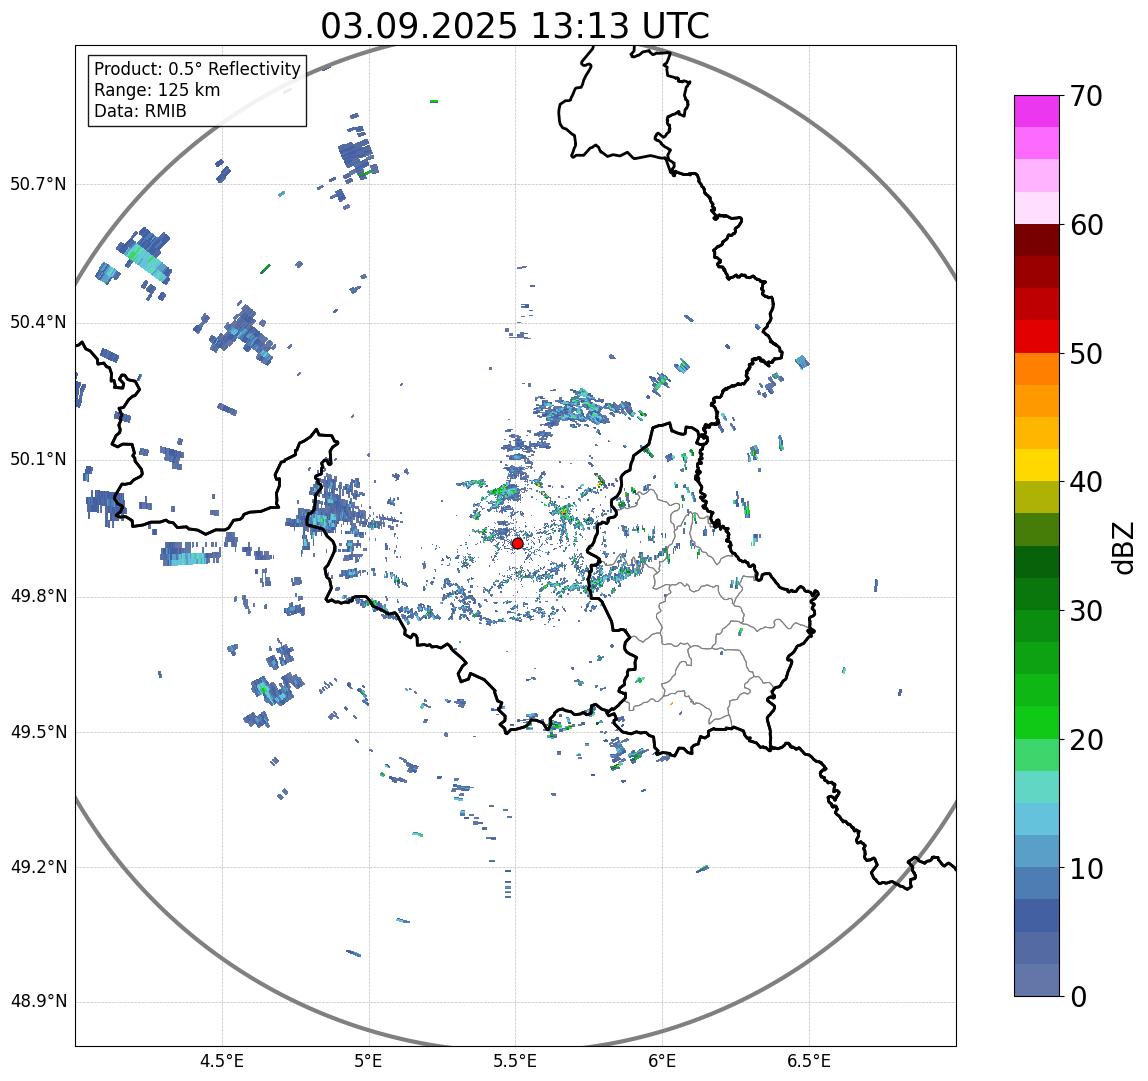Click the colorbar tick label 50

pos(1086,354)
